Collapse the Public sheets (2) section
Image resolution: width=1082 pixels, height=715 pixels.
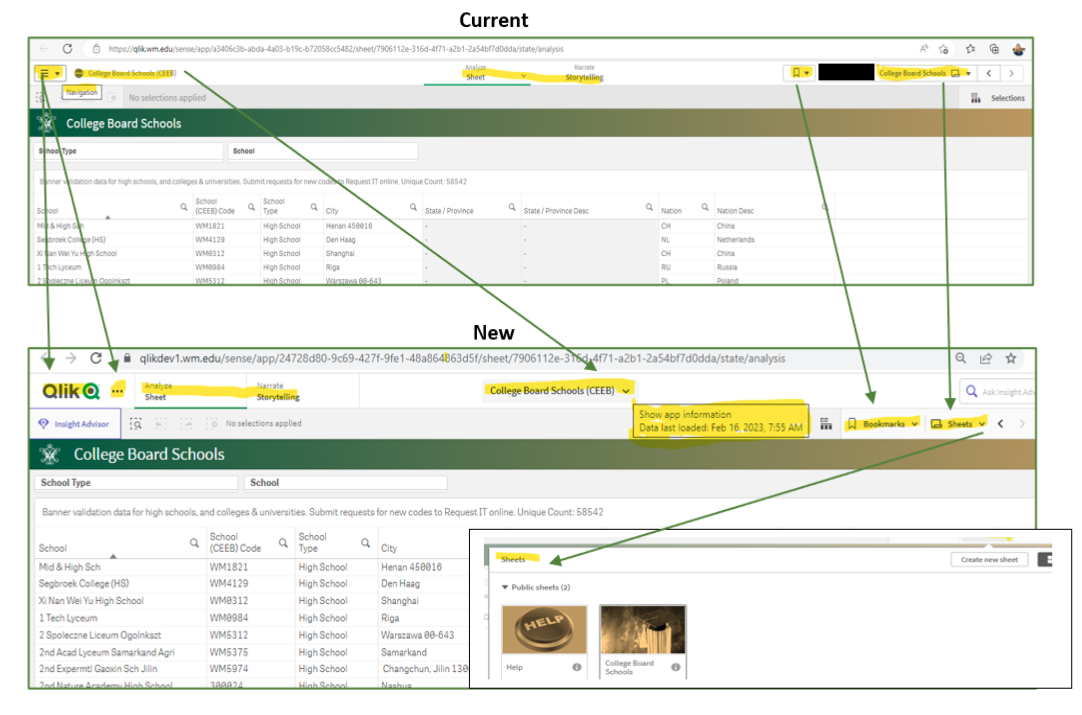[x=505, y=587]
